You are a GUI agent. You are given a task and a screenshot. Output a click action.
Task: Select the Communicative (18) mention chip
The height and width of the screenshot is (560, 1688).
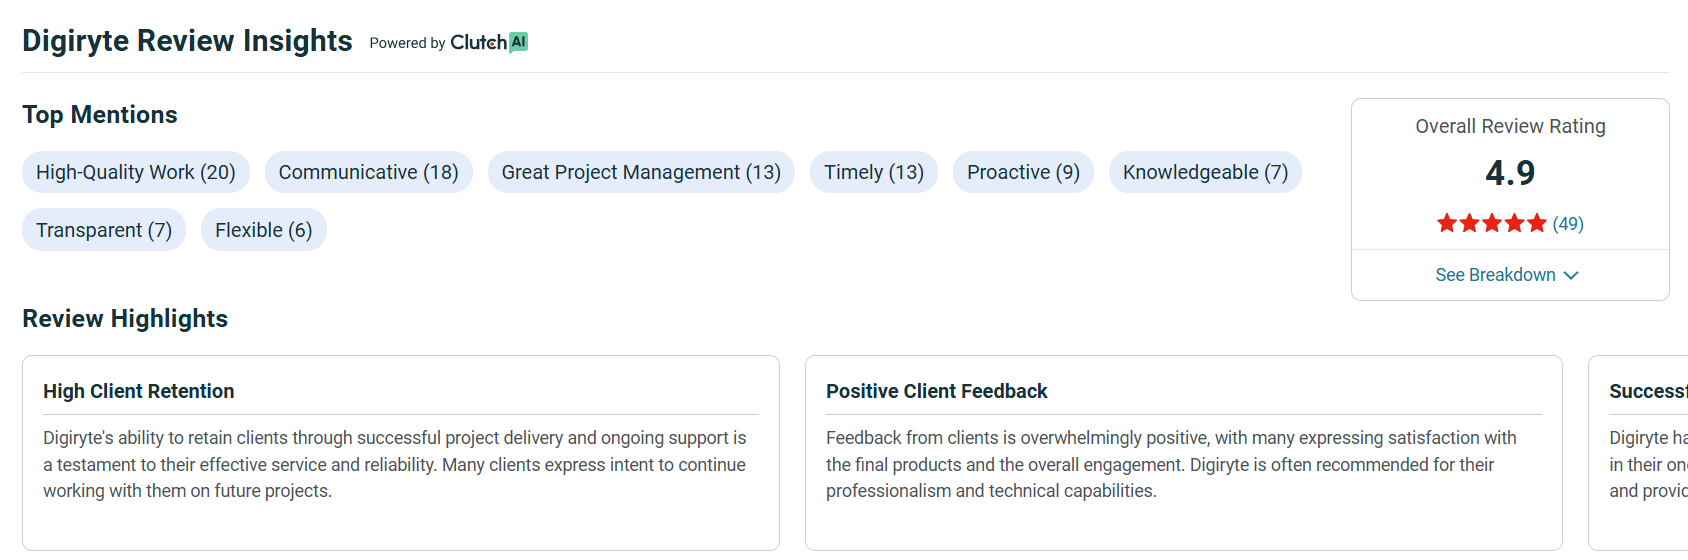[x=368, y=172]
